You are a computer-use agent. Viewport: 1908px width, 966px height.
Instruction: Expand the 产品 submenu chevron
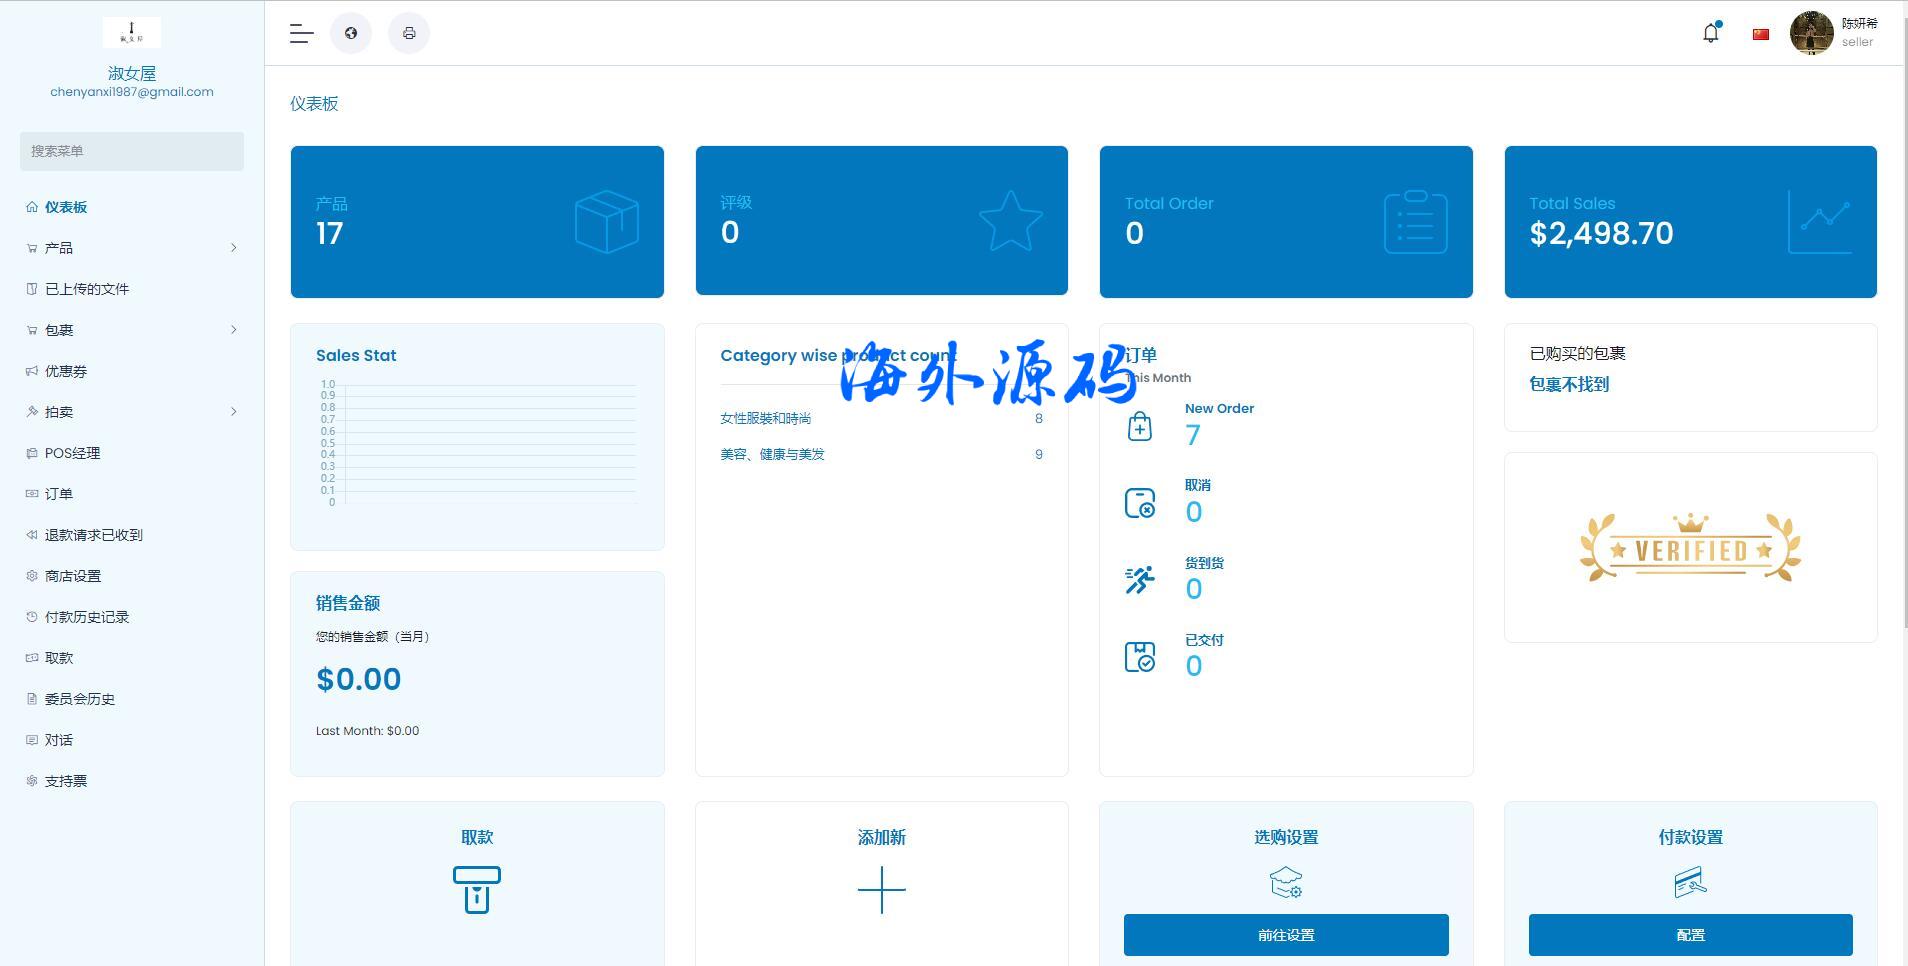click(234, 248)
